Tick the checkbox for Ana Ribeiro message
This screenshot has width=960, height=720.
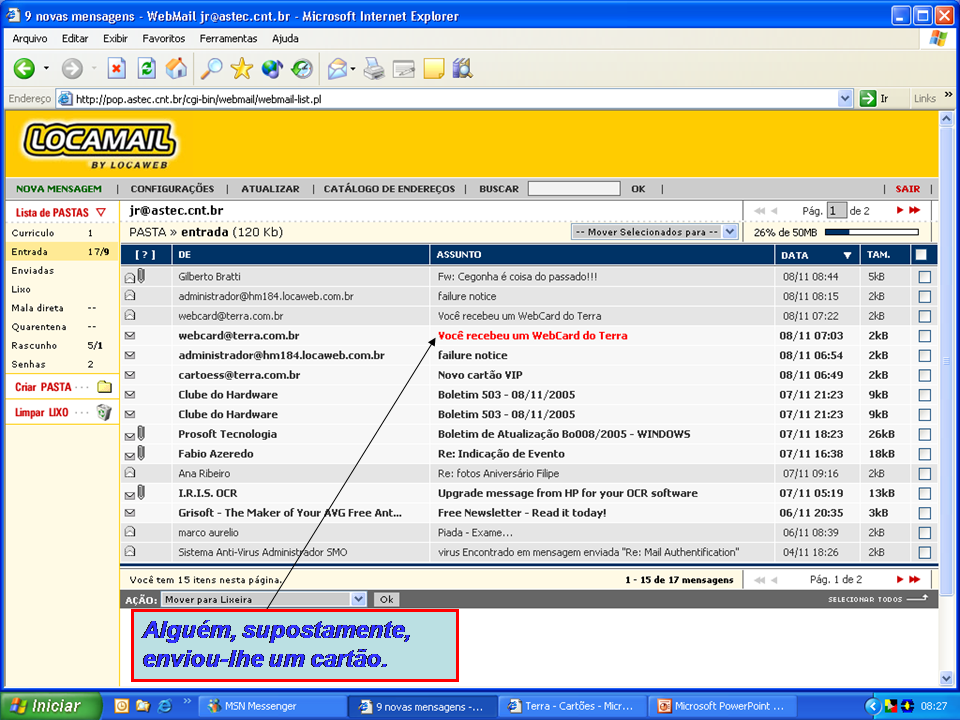coord(924,474)
